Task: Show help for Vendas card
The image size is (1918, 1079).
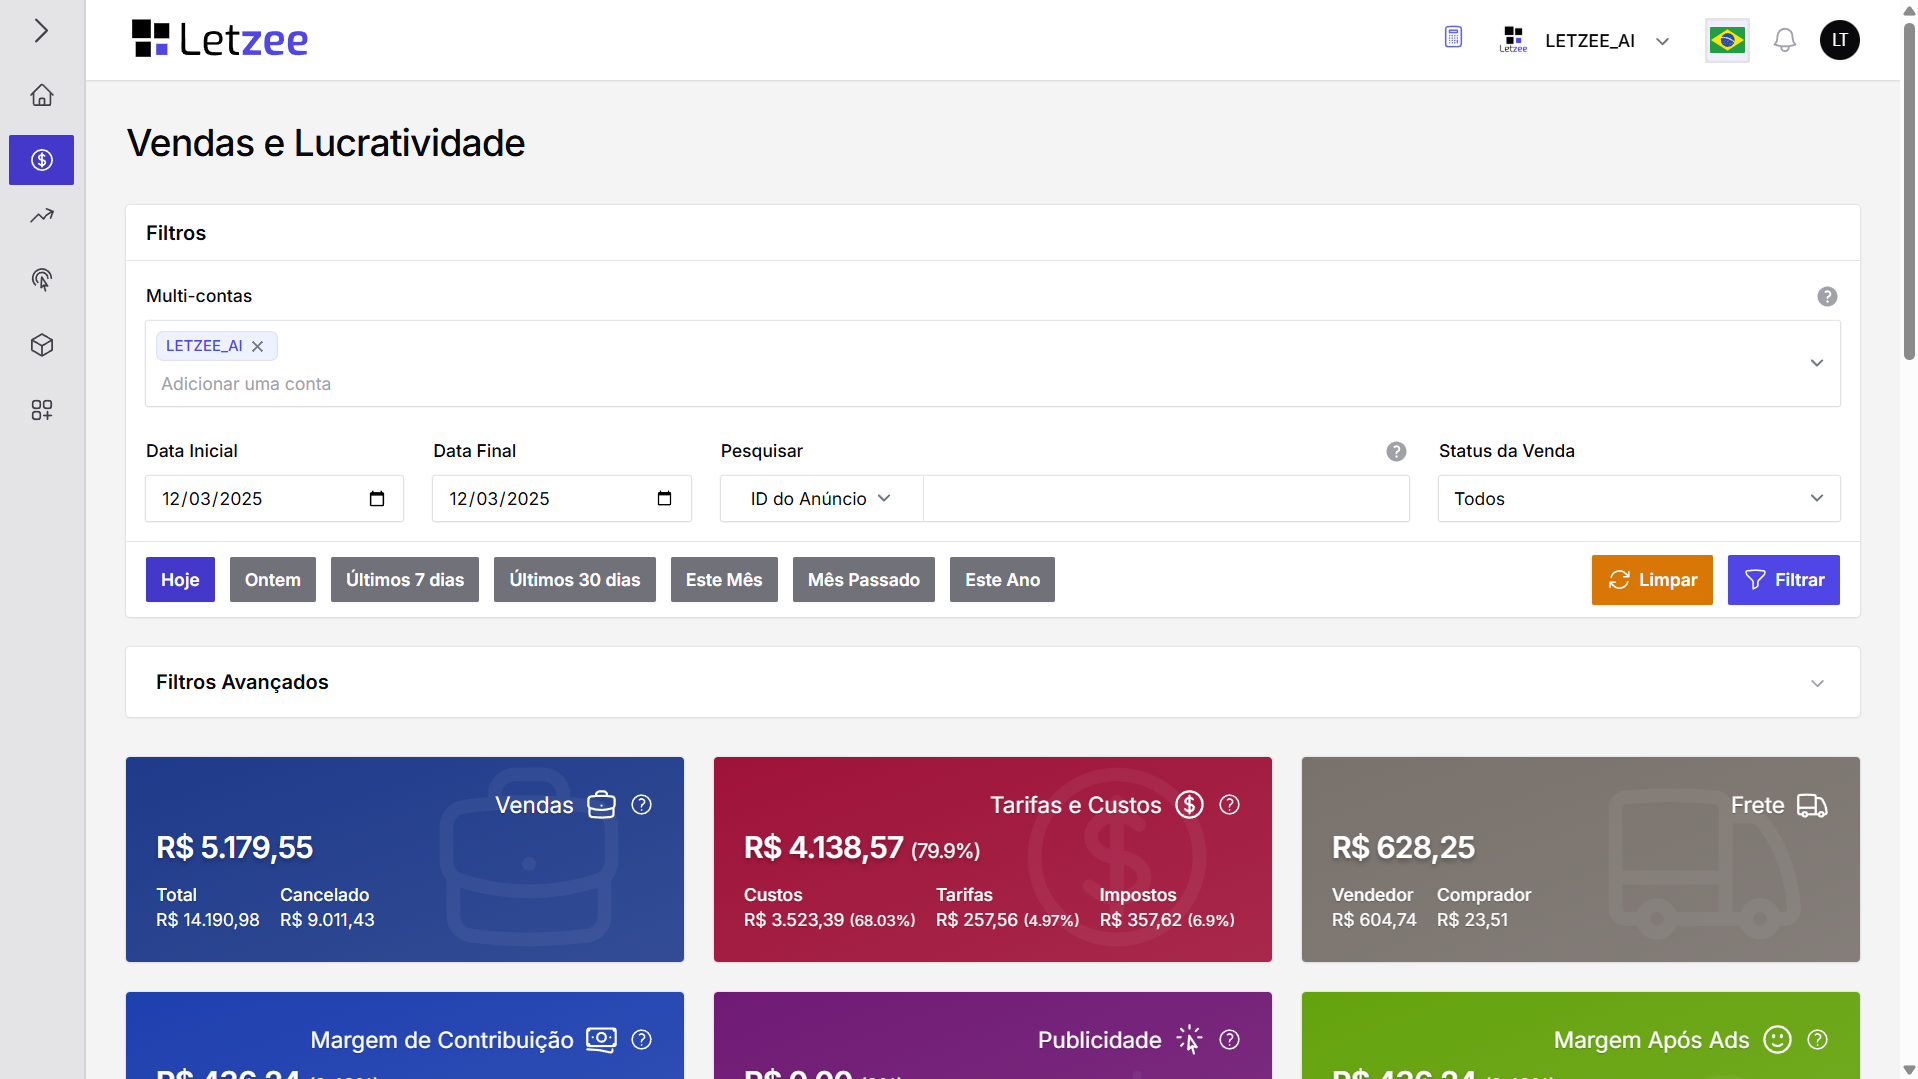Action: (x=642, y=805)
